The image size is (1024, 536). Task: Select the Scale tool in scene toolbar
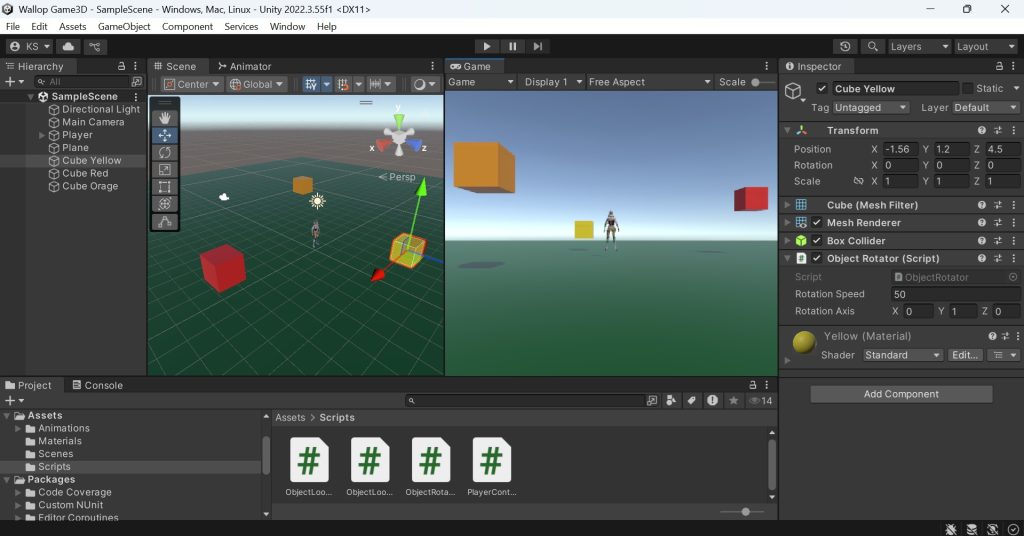165,170
